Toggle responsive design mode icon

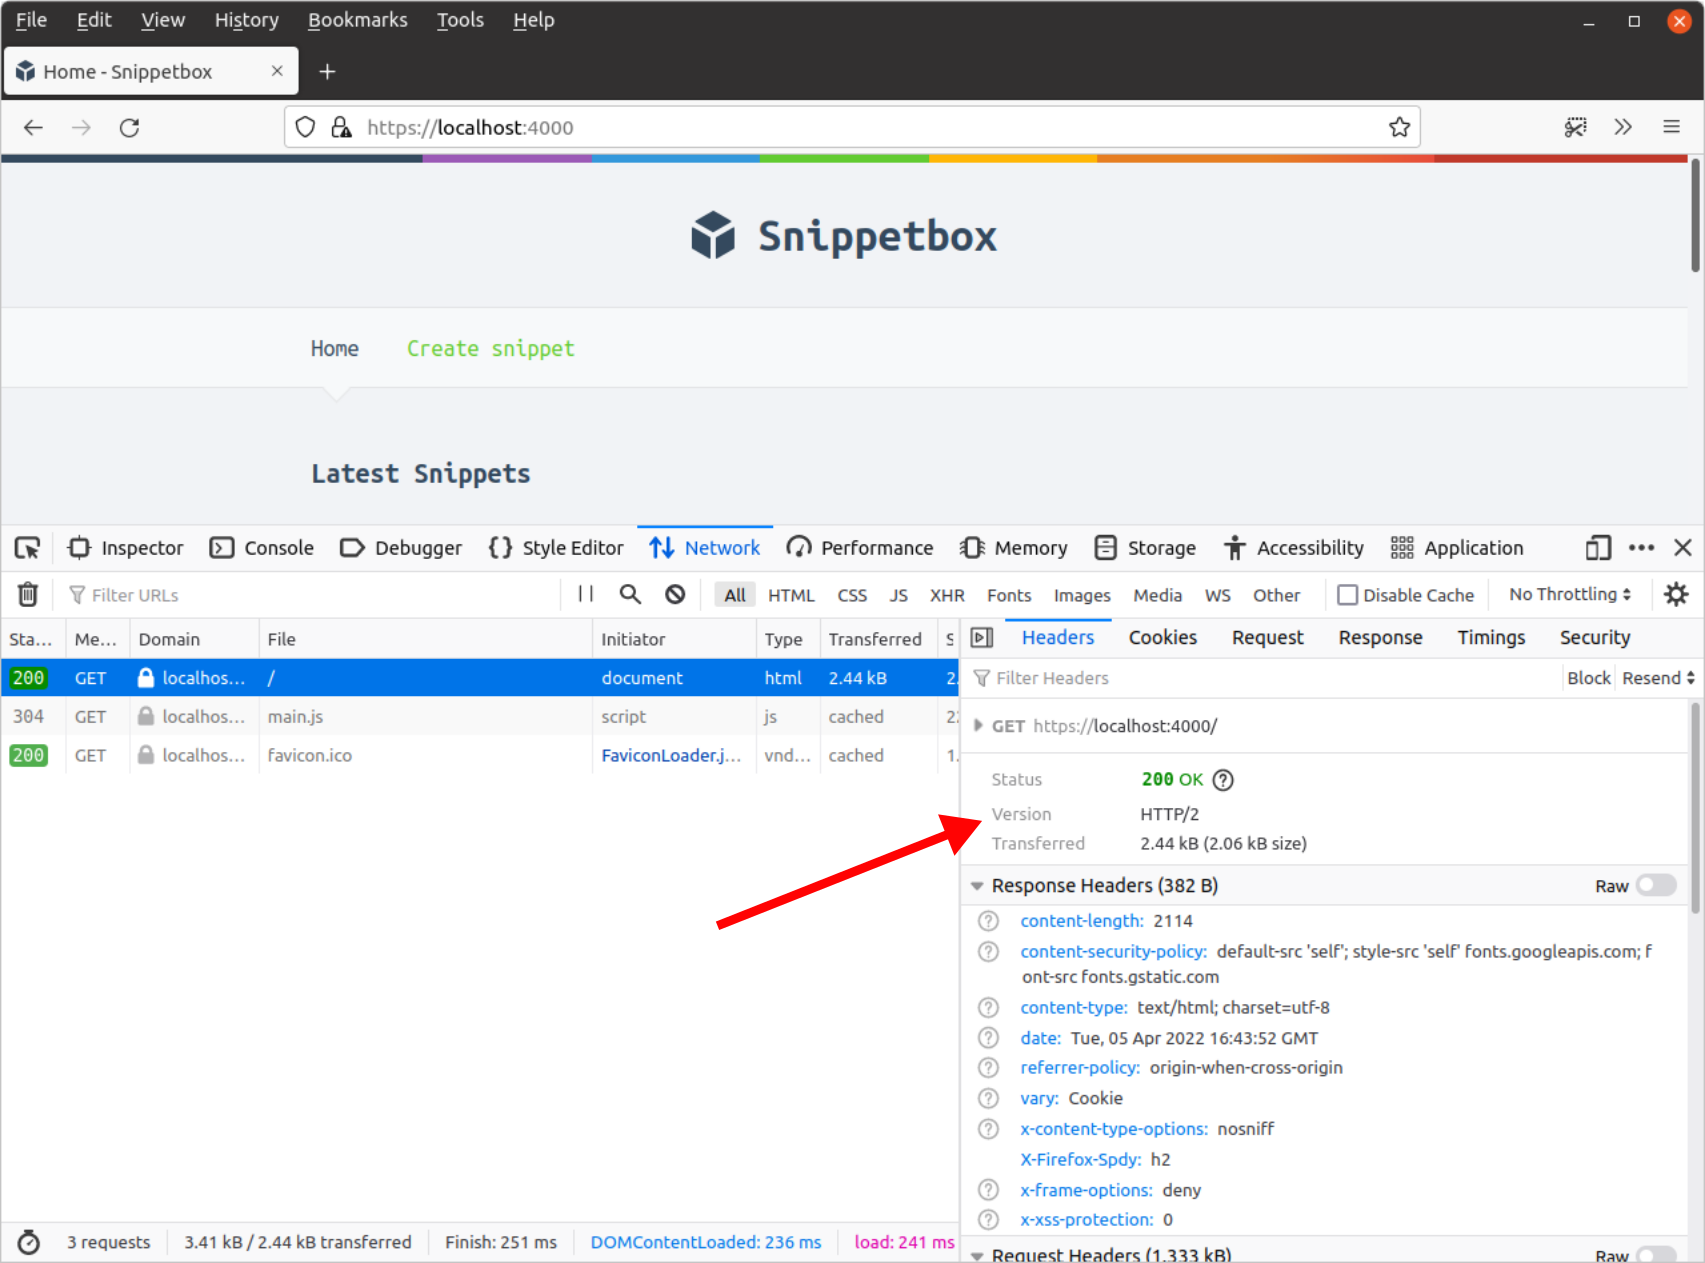click(1597, 548)
